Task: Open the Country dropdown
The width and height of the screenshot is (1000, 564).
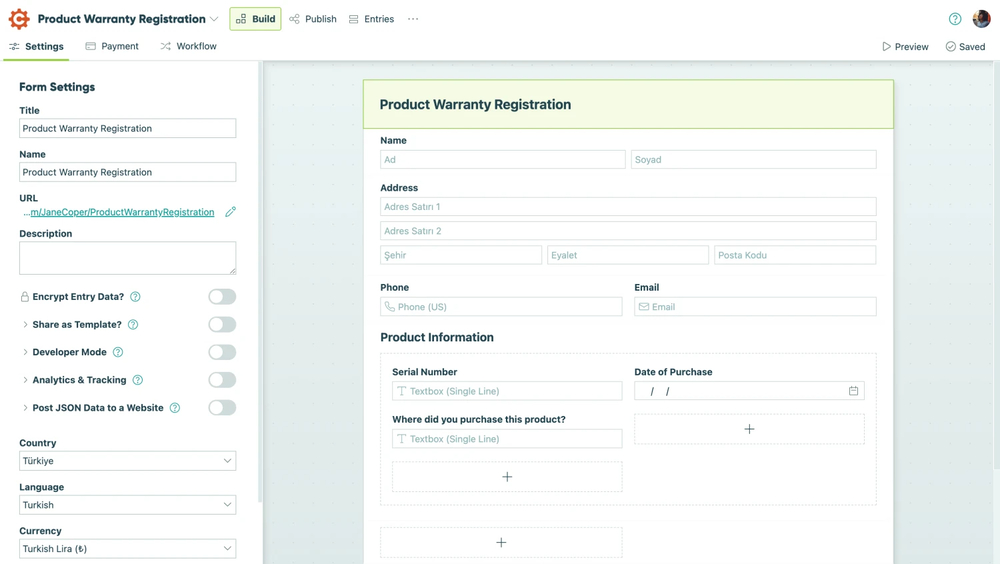Action: tap(128, 461)
